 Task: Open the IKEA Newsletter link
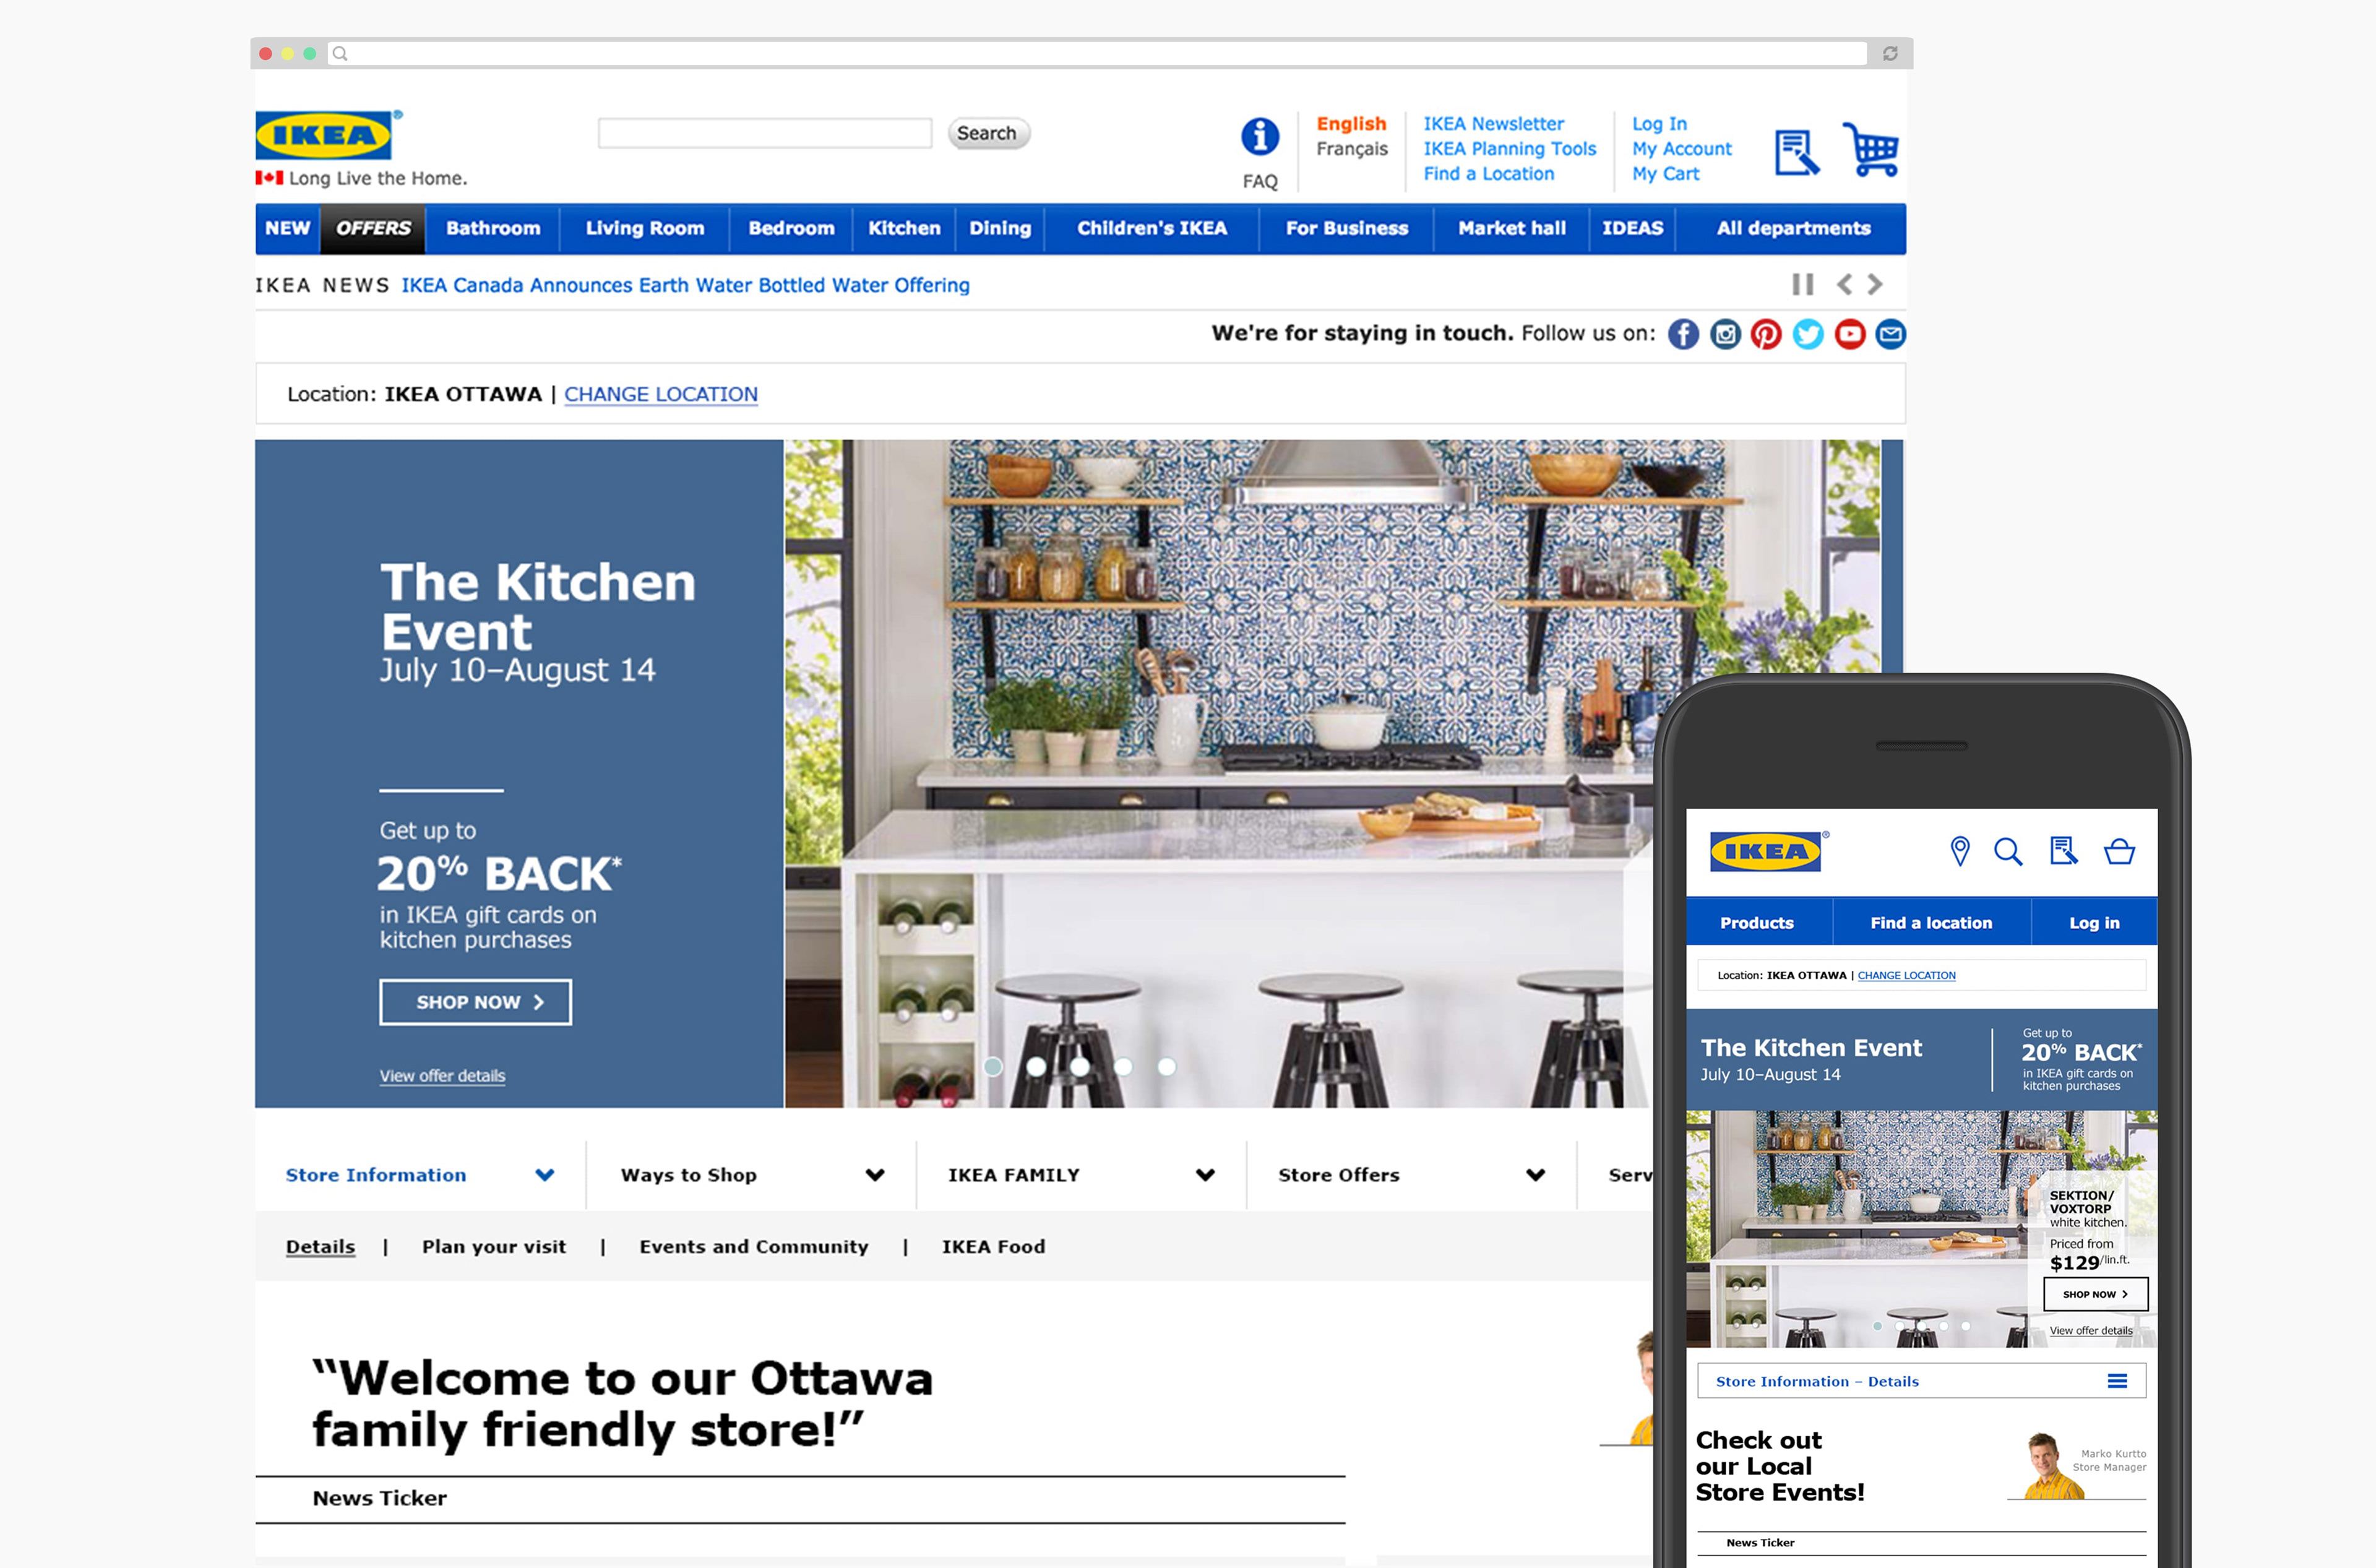[1494, 124]
